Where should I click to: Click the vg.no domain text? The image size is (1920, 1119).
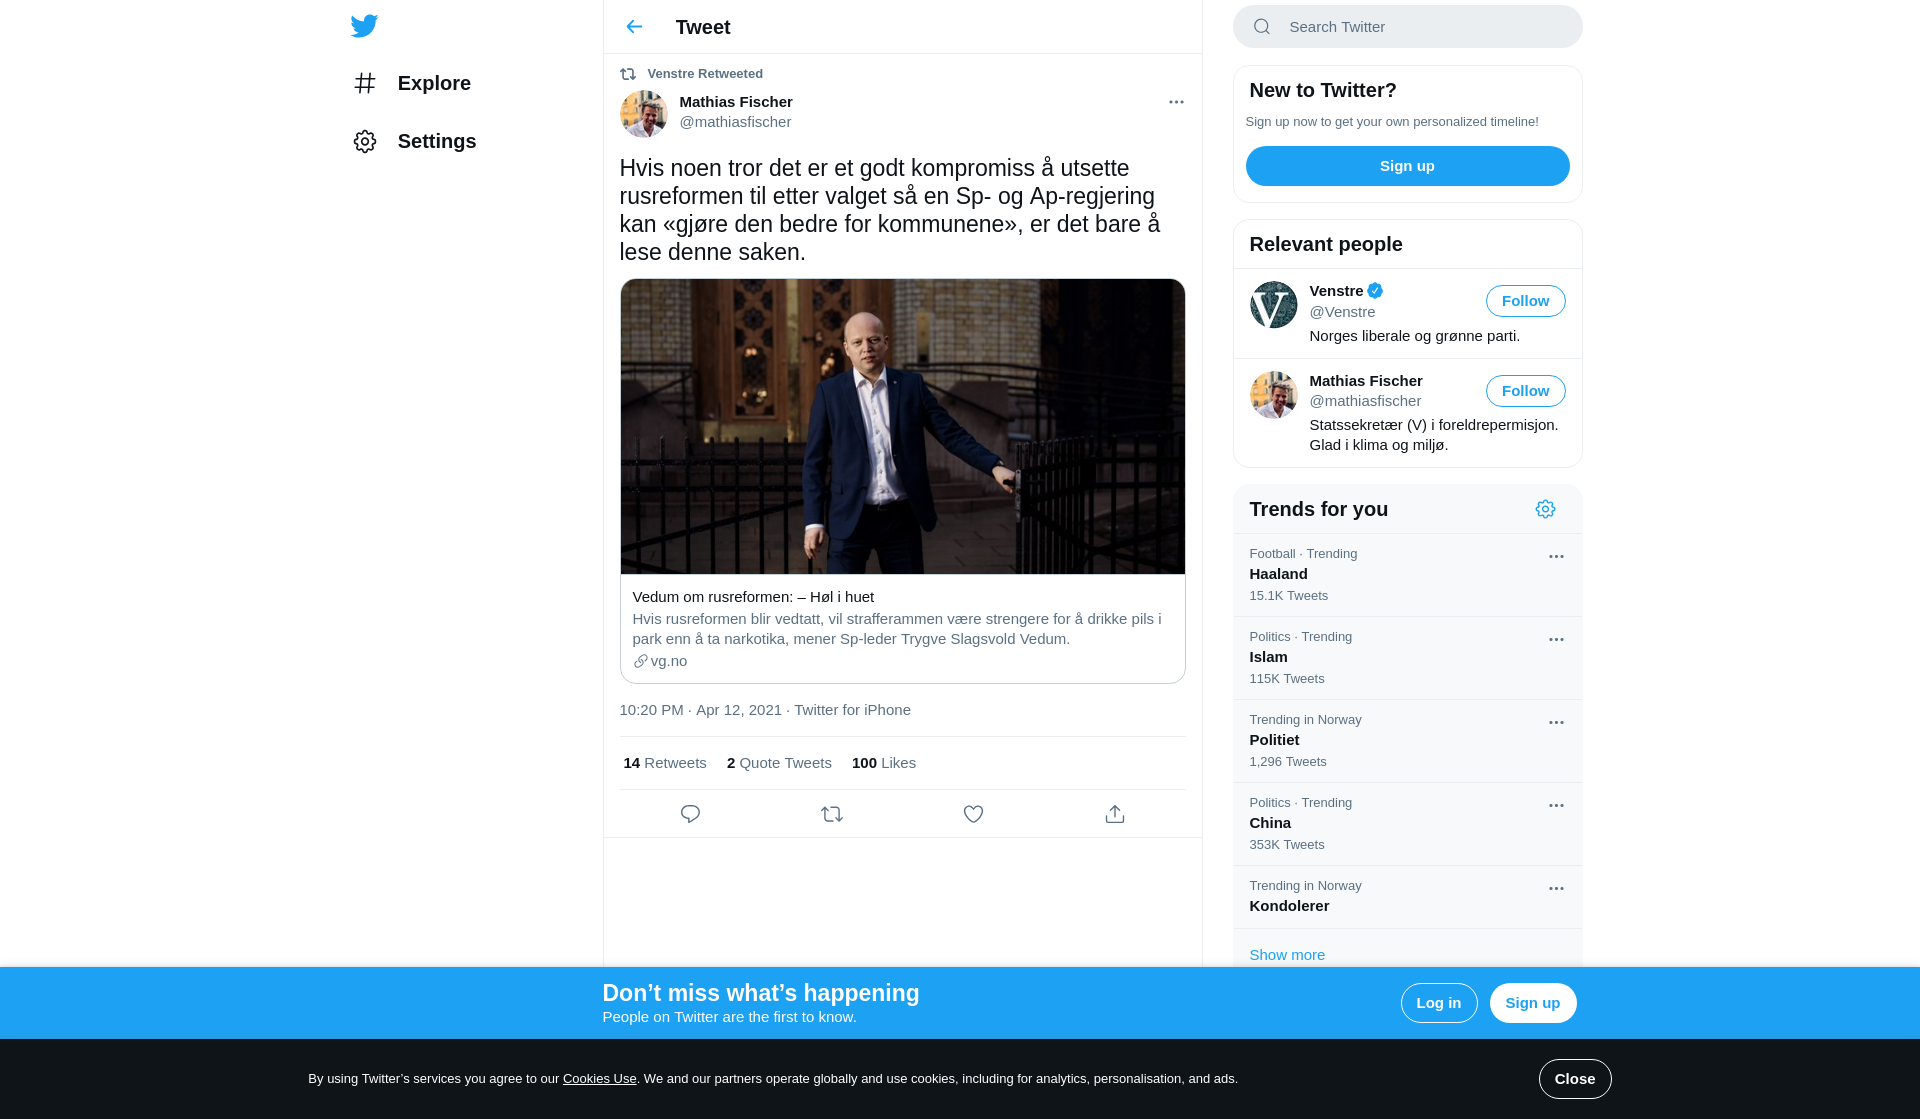(669, 661)
